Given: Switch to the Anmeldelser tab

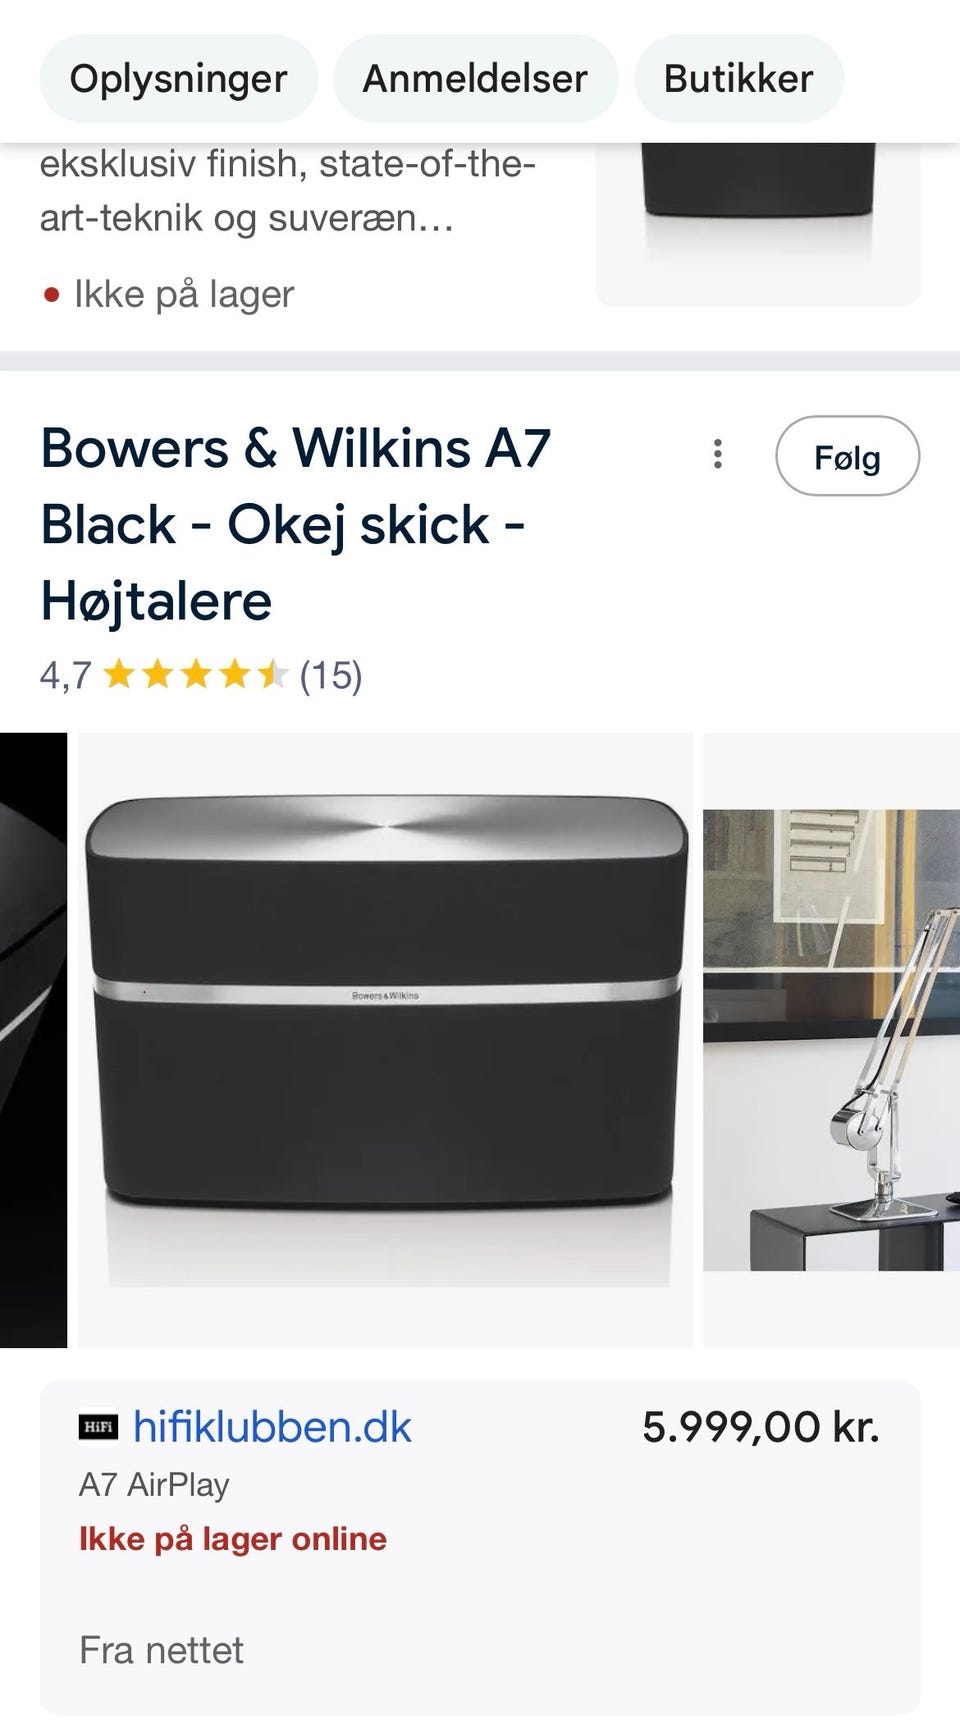Looking at the screenshot, I should [475, 79].
